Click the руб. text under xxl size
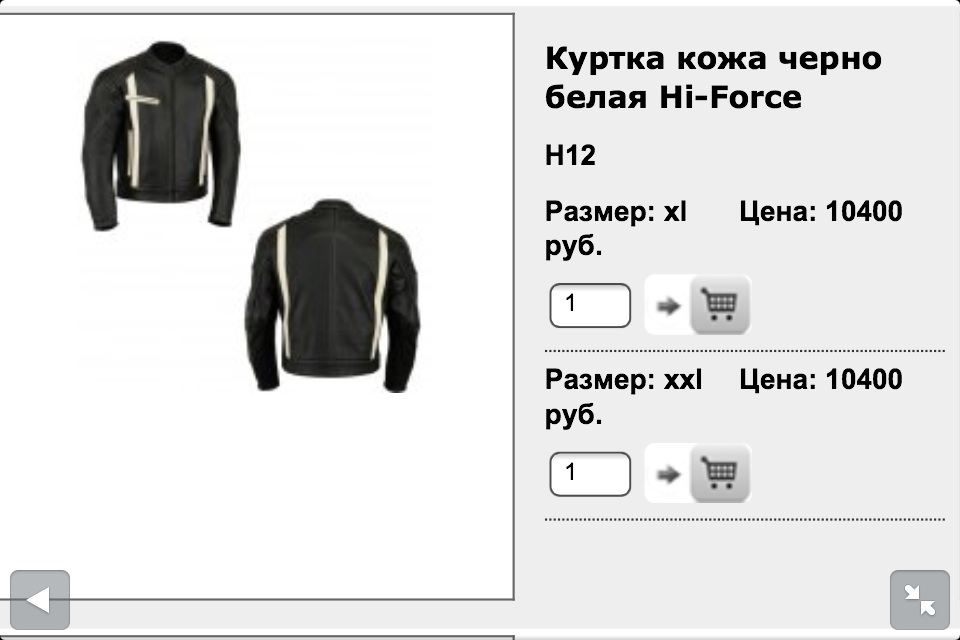The width and height of the screenshot is (960, 640). click(x=574, y=415)
